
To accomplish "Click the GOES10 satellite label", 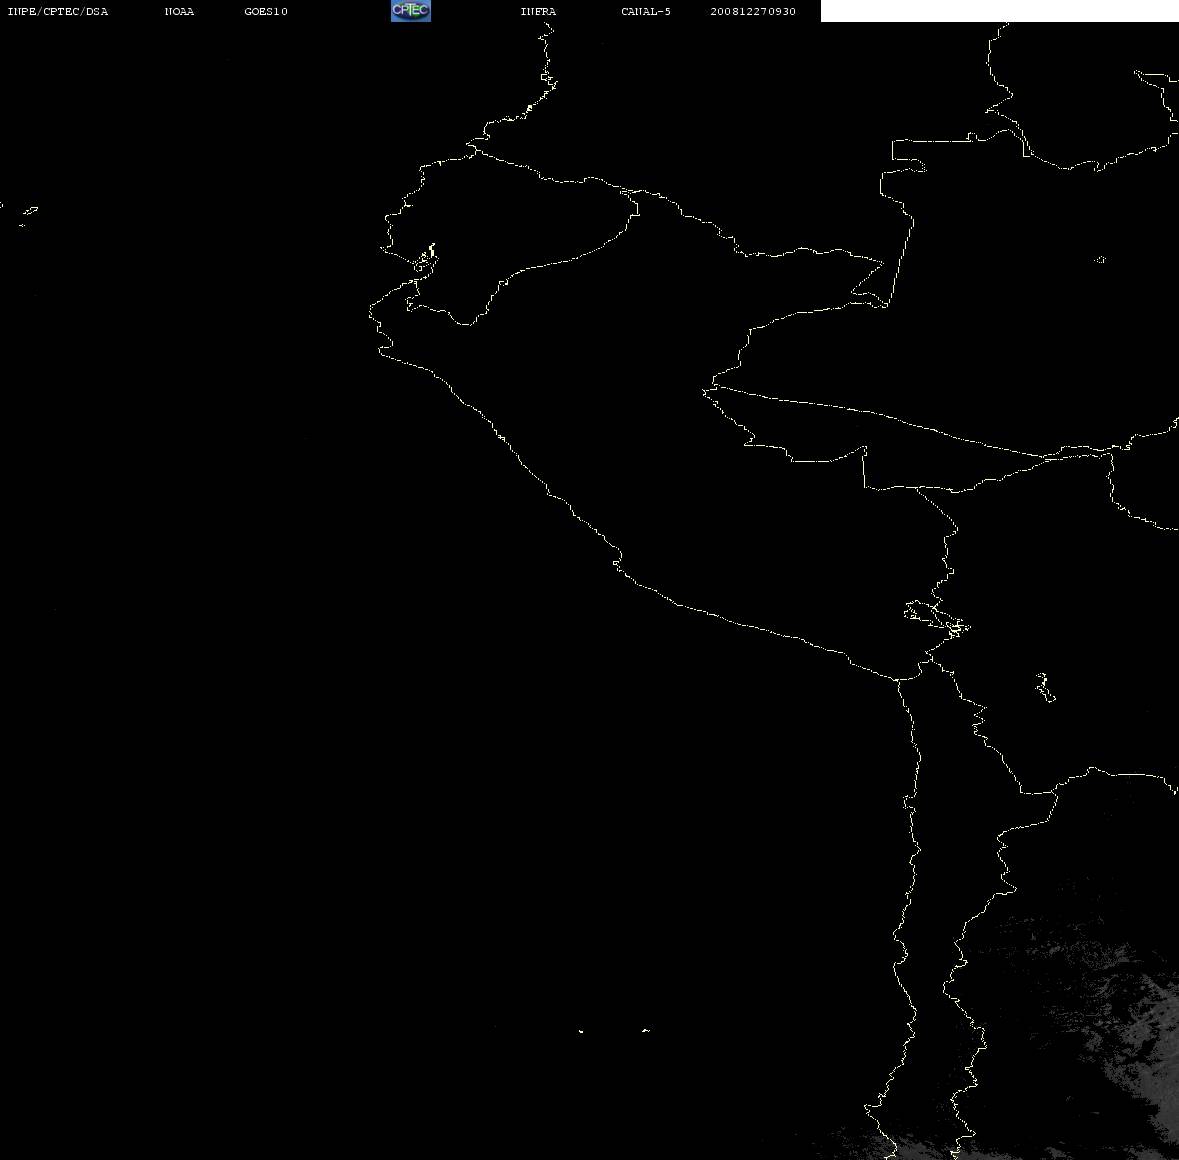I will point(266,12).
